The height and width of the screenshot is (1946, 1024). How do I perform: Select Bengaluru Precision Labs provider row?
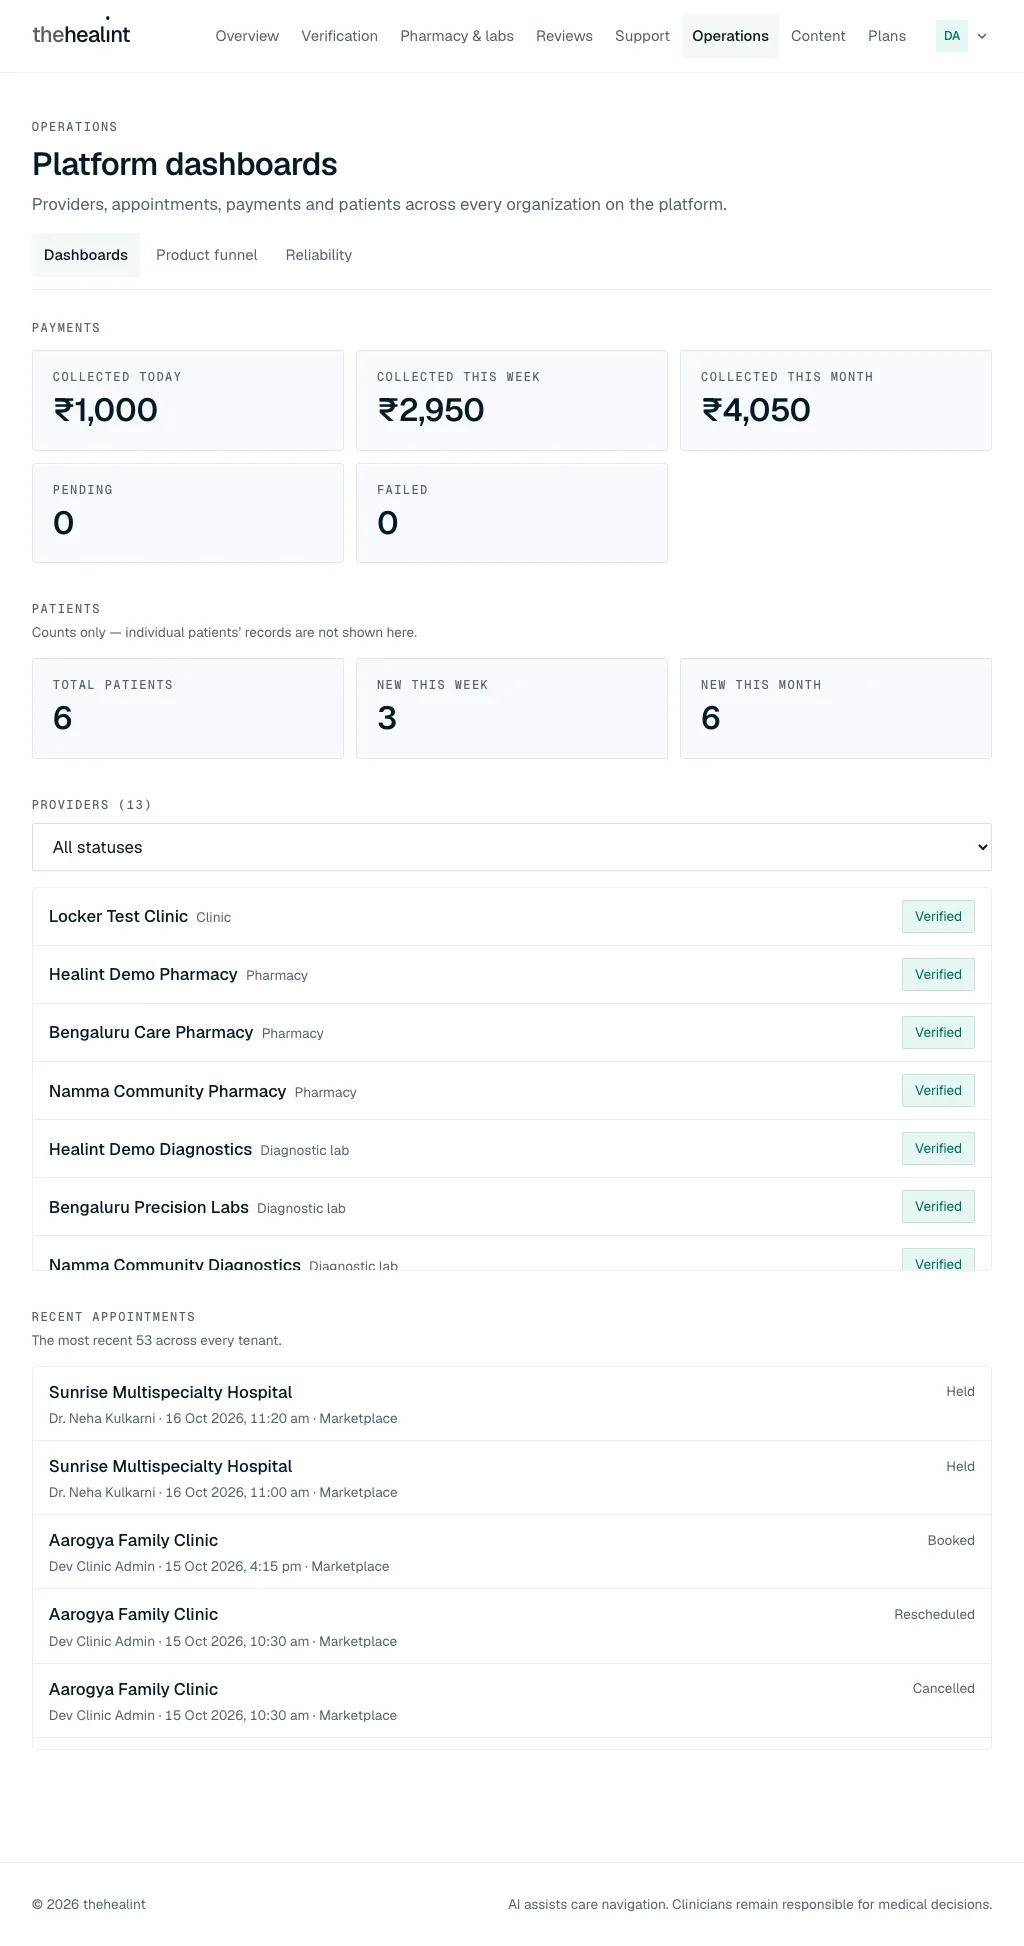point(512,1207)
